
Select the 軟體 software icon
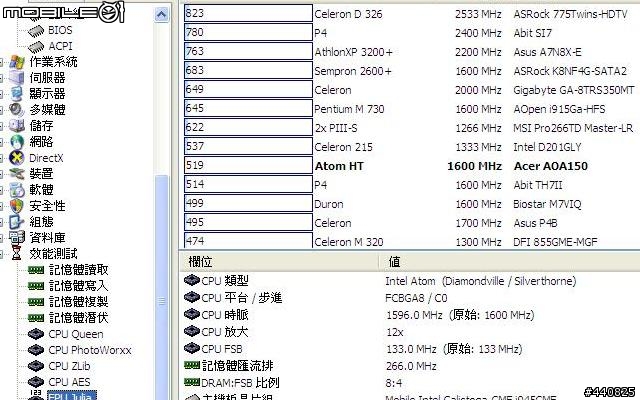tap(17, 189)
